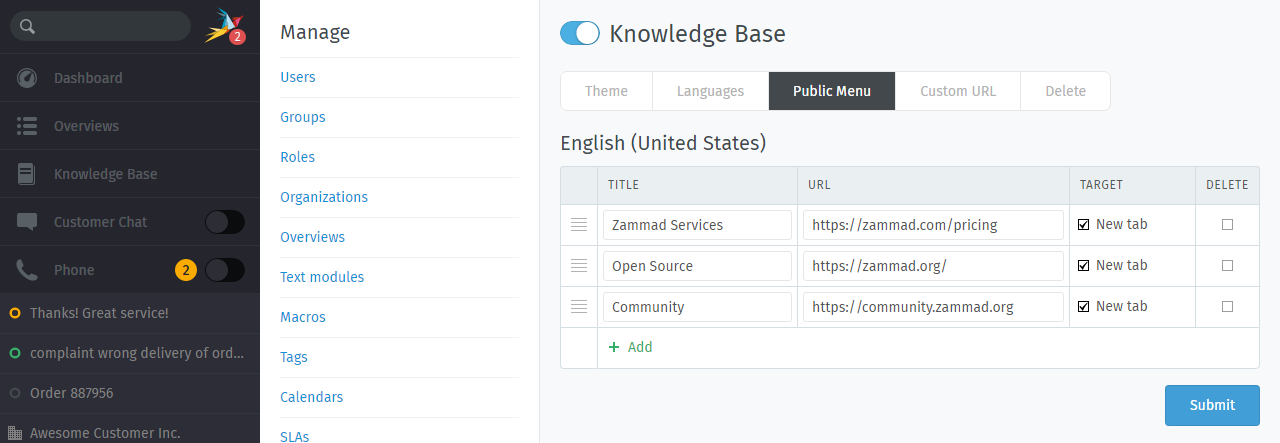
Task: Open Overviews in the dark sidebar
Action: tap(130, 126)
